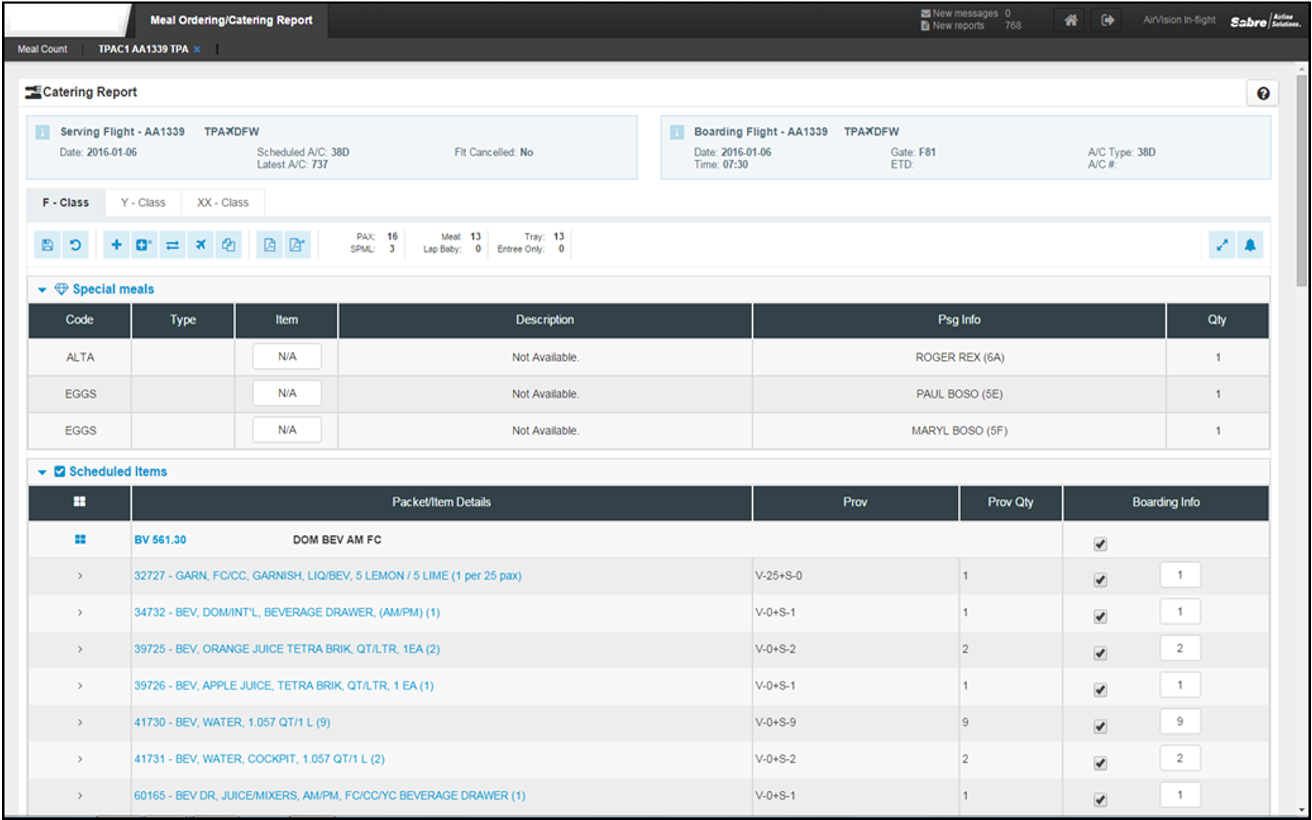Uncheck checkbox for 41730 water row
The width and height of the screenshot is (1312, 820).
pos(1101,727)
